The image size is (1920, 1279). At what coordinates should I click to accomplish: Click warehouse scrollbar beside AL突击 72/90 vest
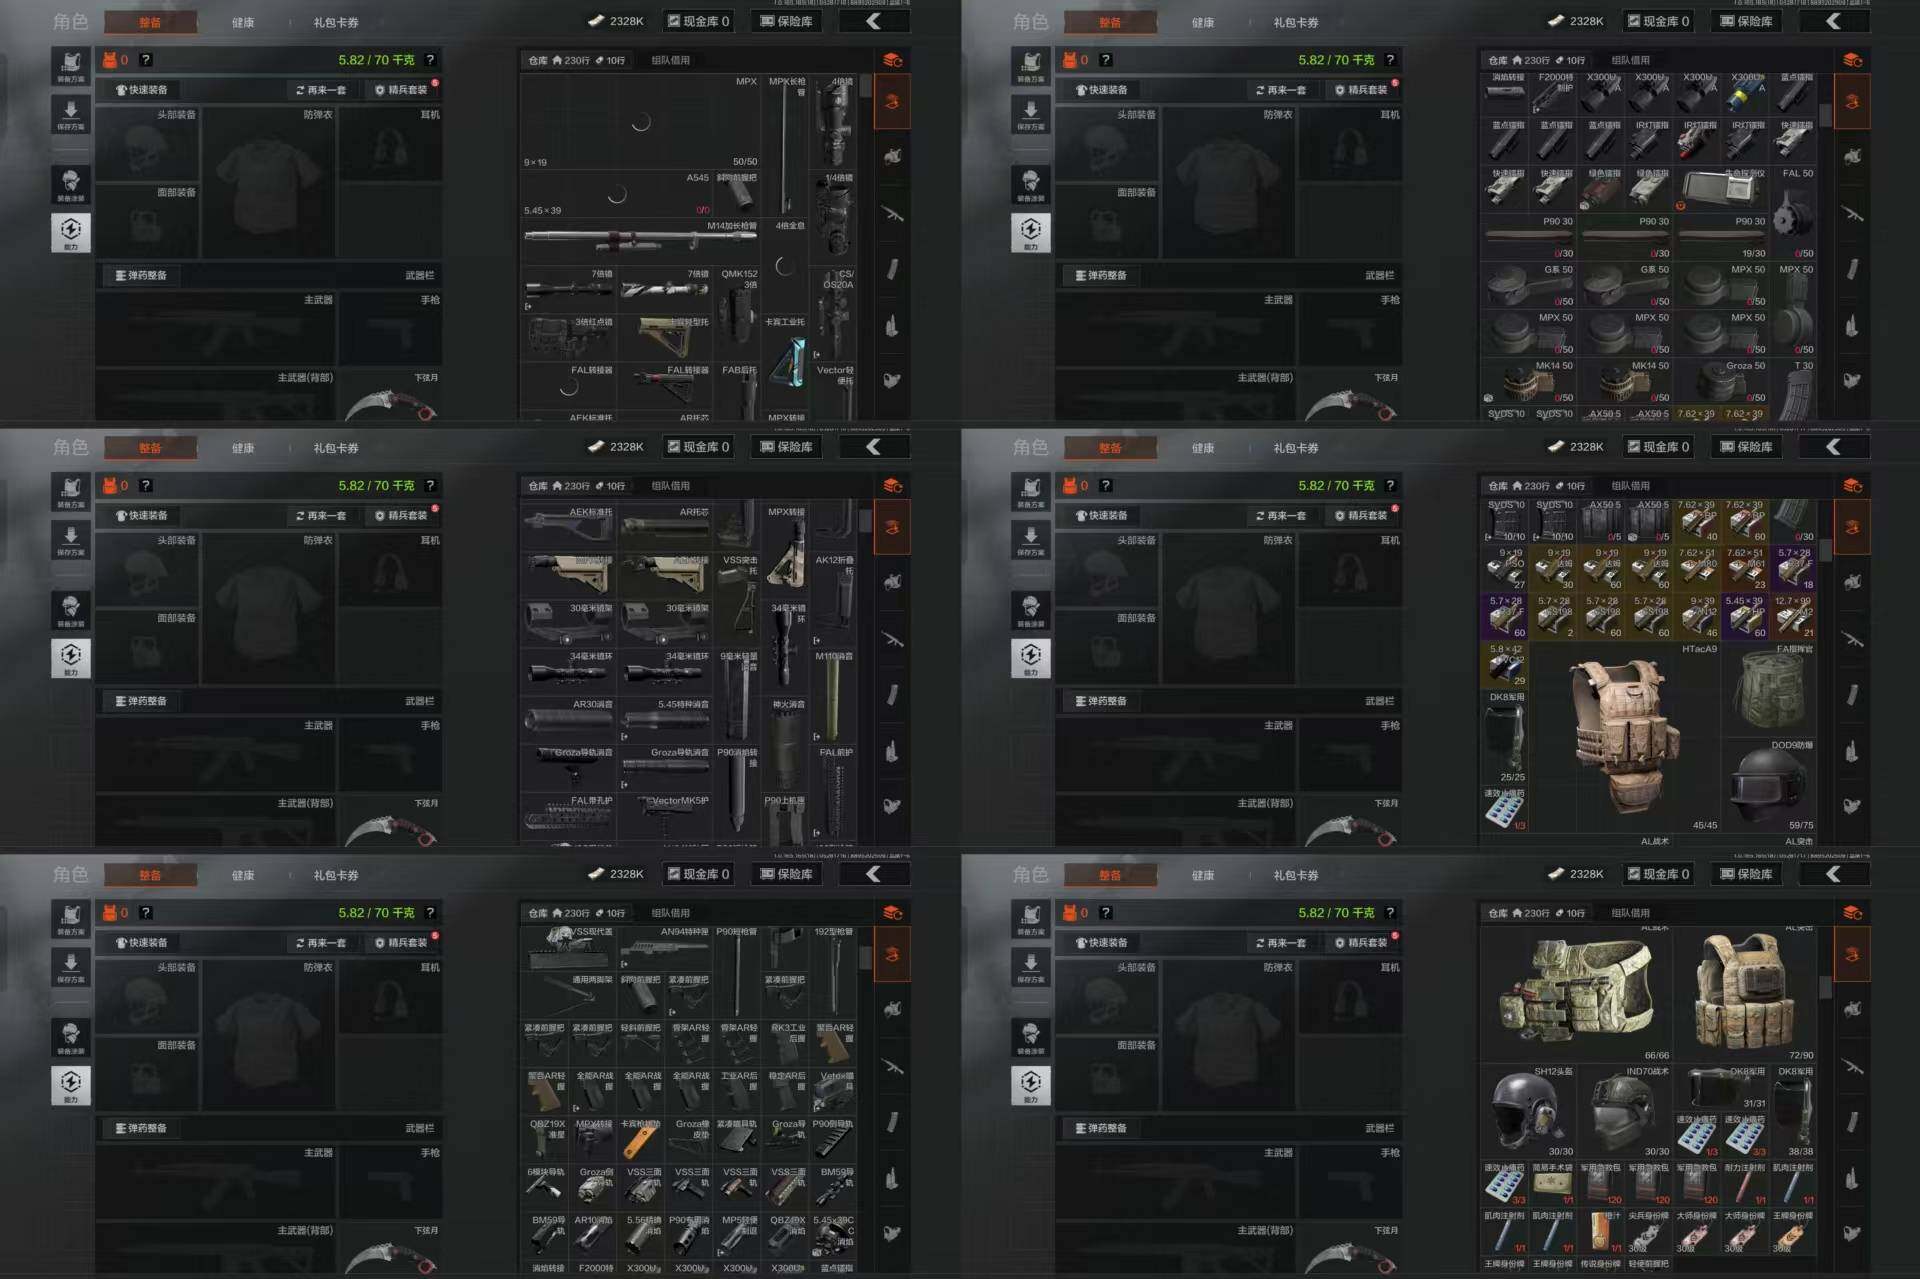coord(1825,986)
